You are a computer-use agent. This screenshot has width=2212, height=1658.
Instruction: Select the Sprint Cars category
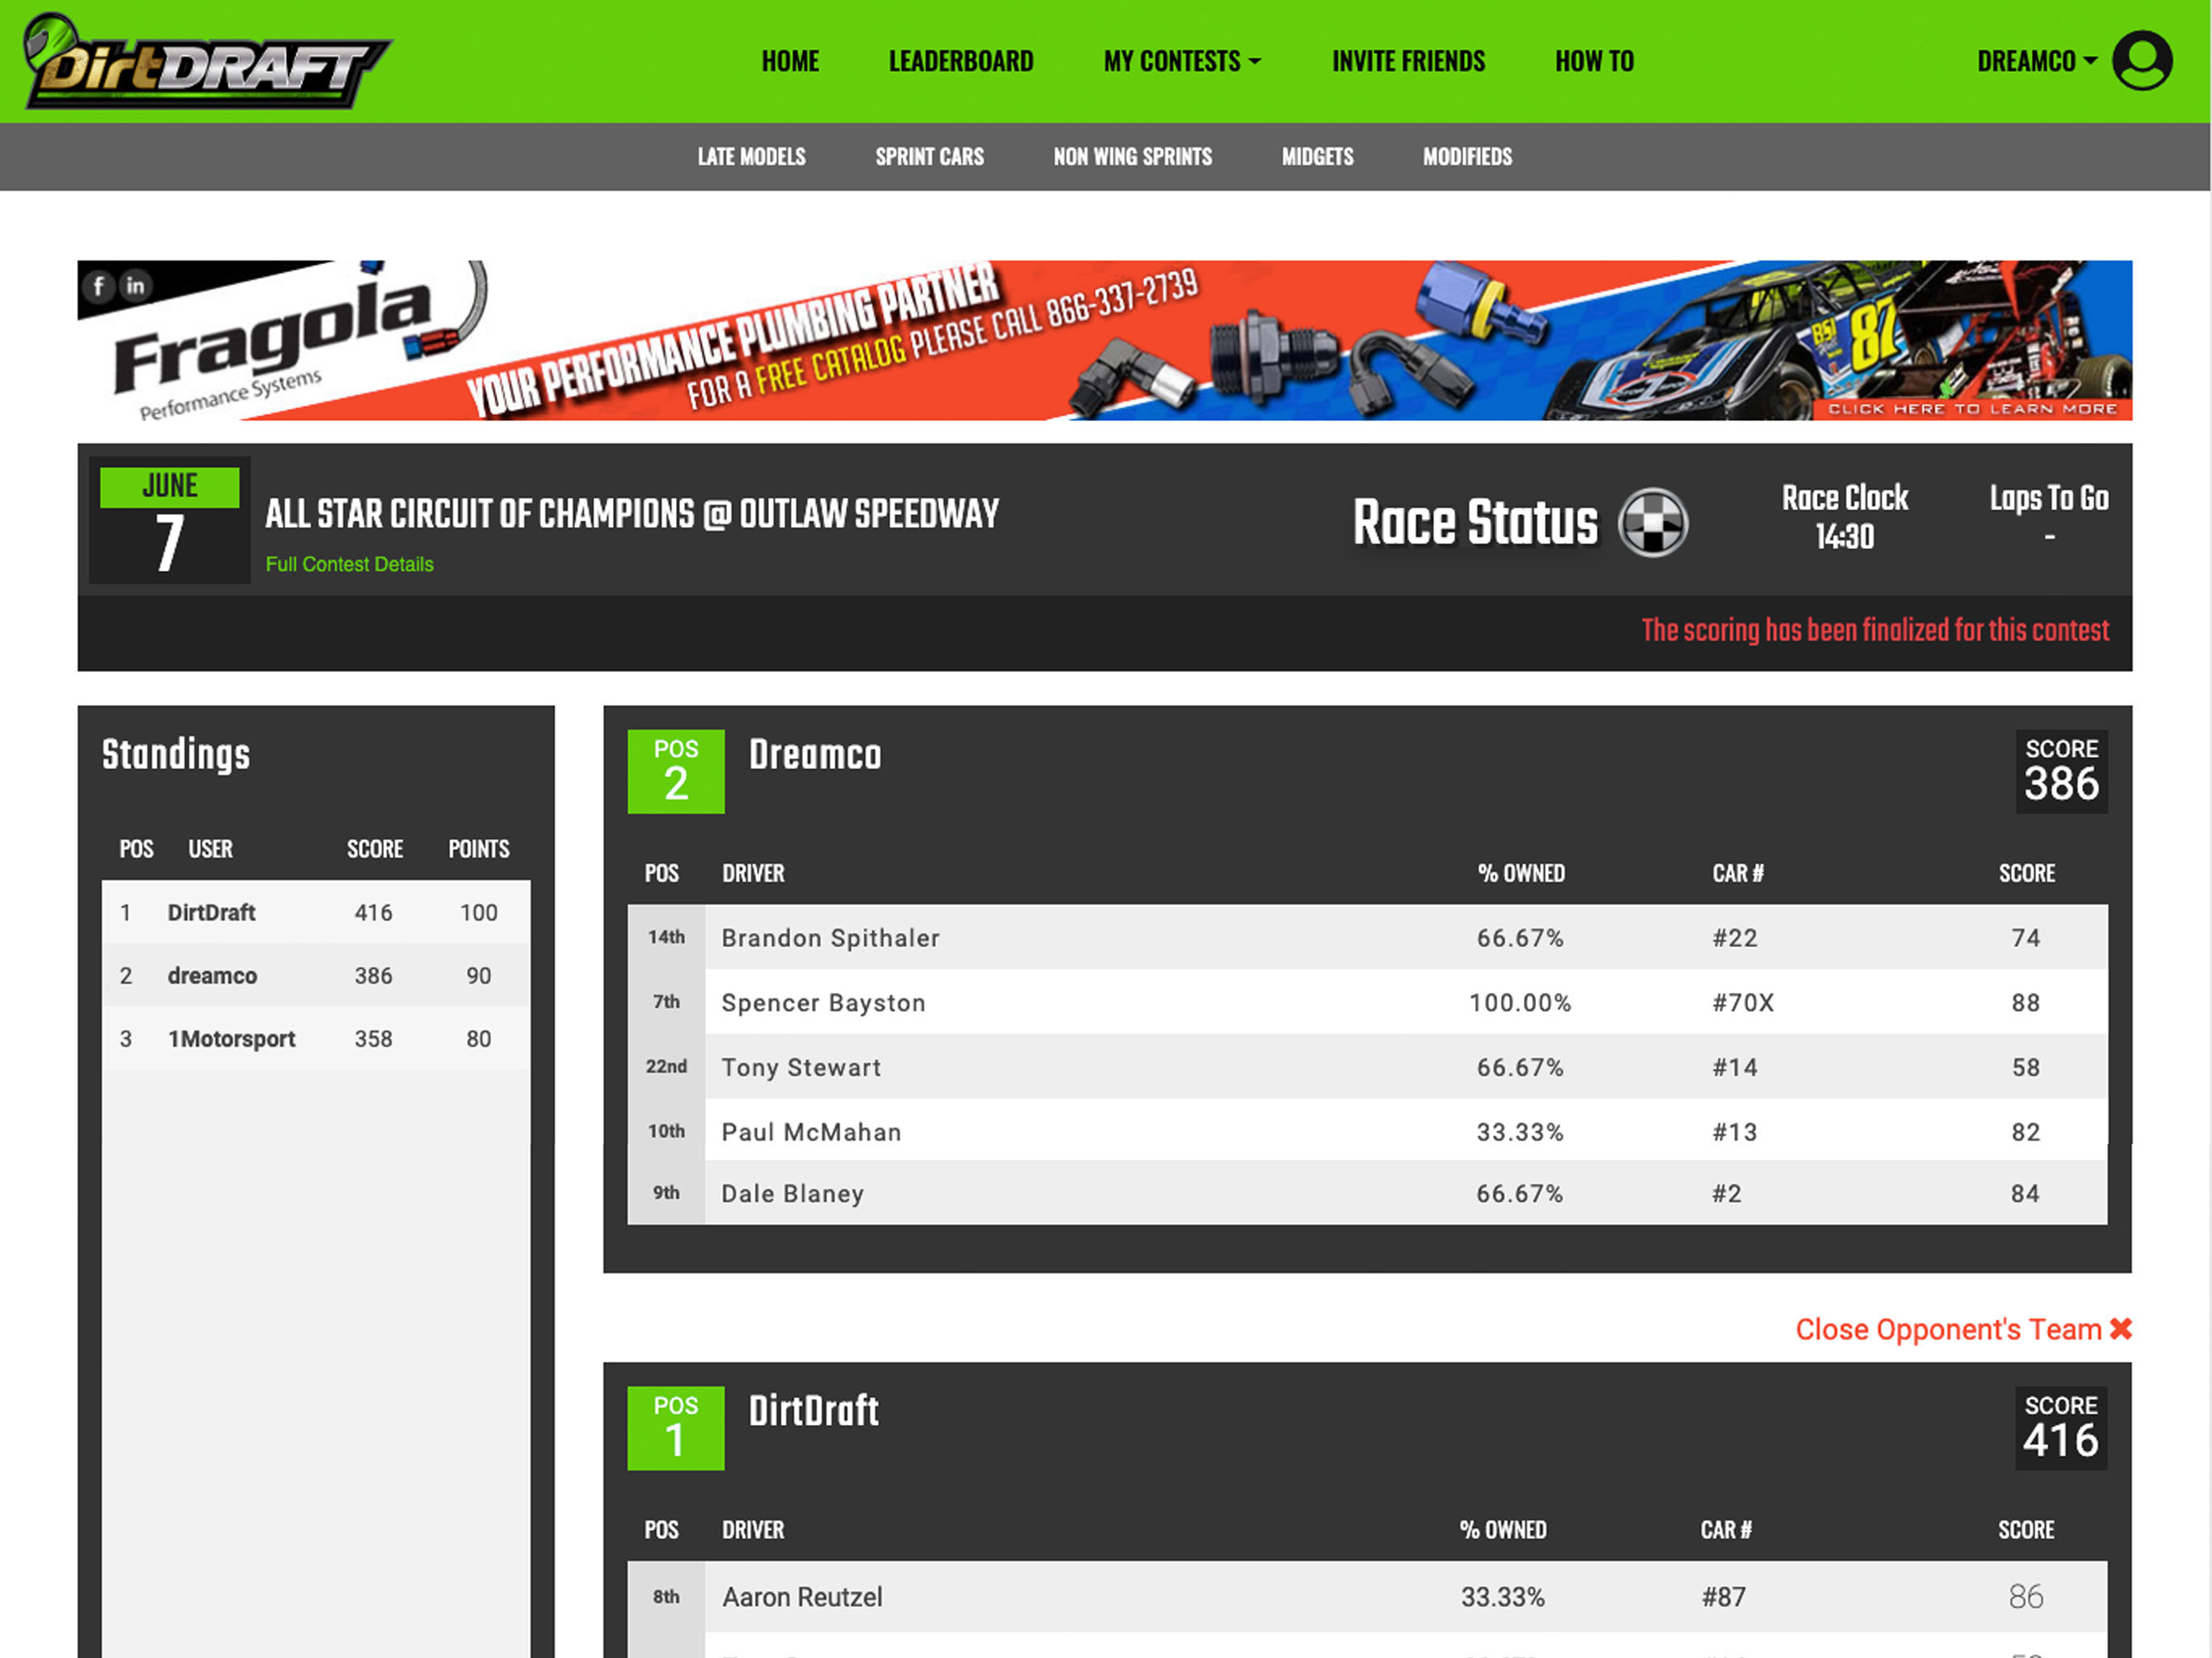tap(930, 157)
